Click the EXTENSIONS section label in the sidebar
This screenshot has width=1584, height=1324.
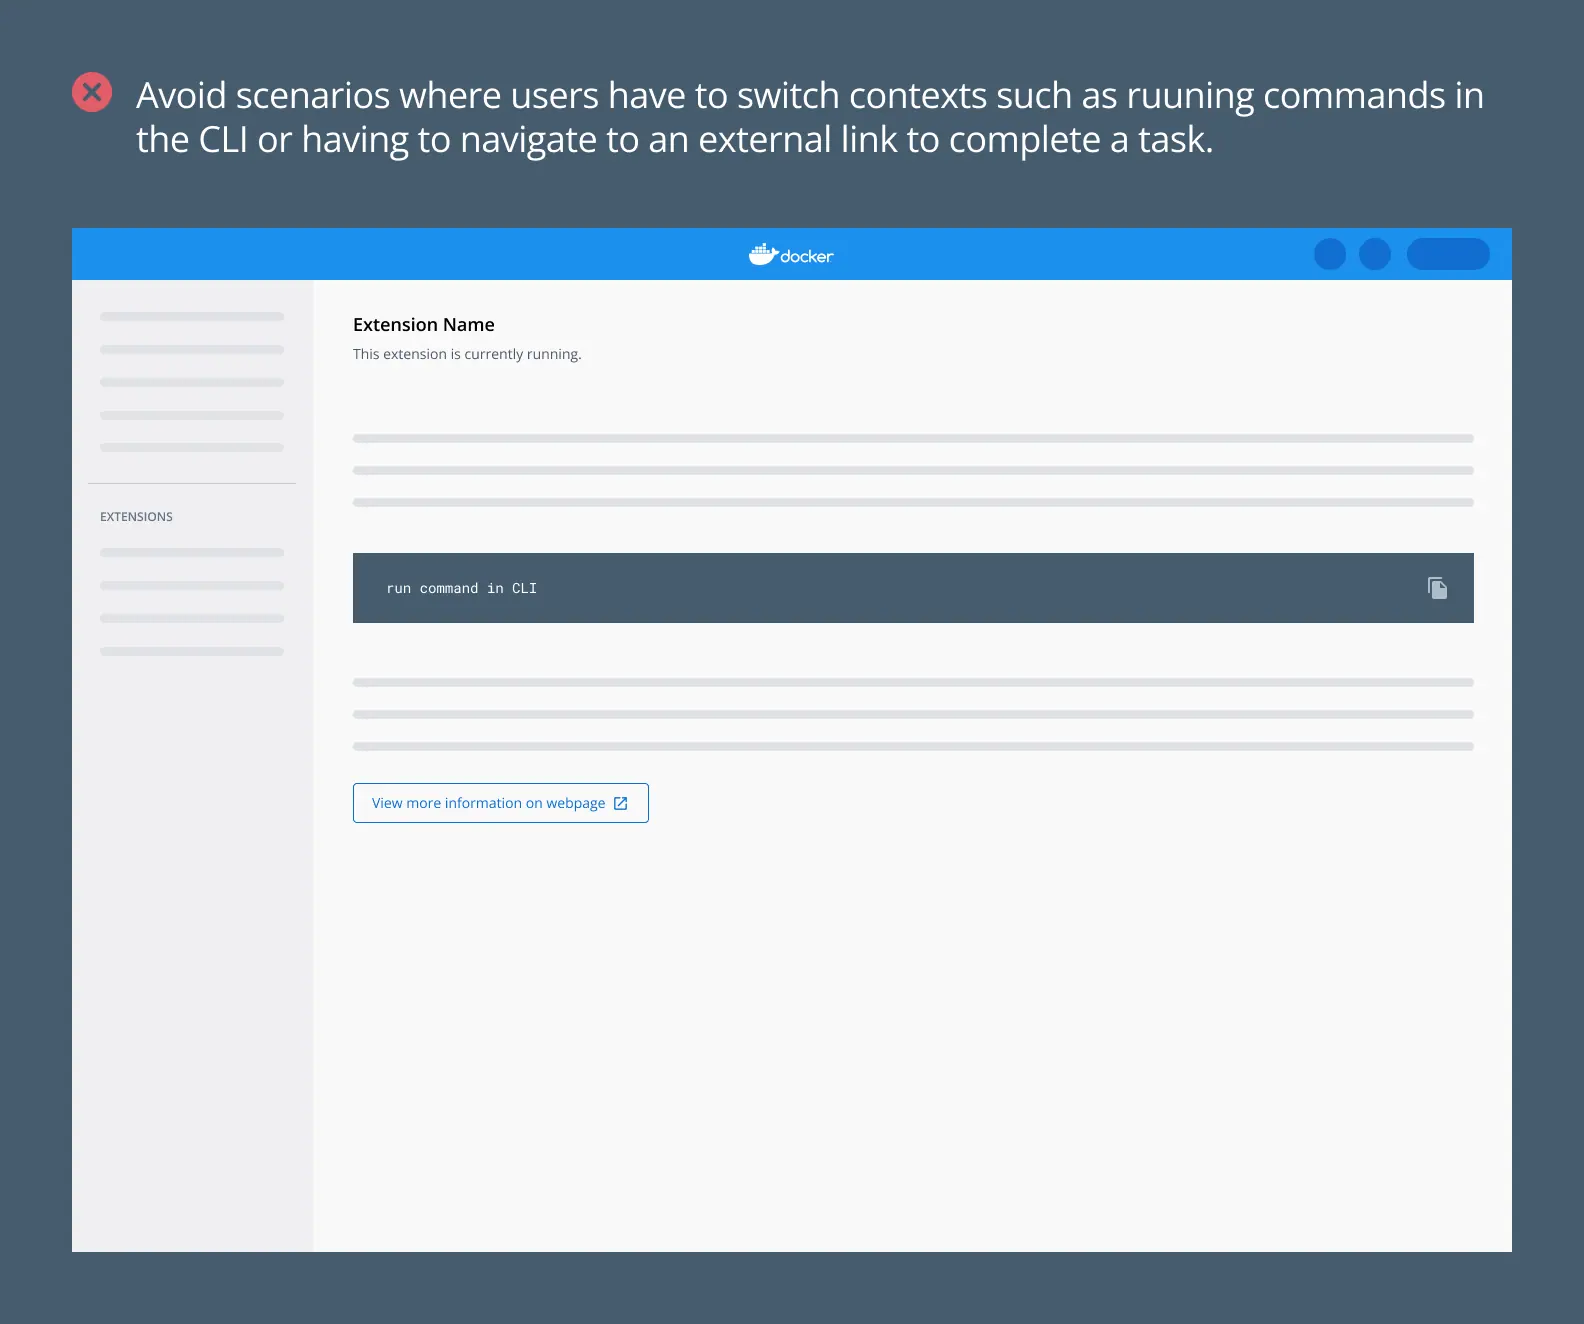click(x=136, y=517)
